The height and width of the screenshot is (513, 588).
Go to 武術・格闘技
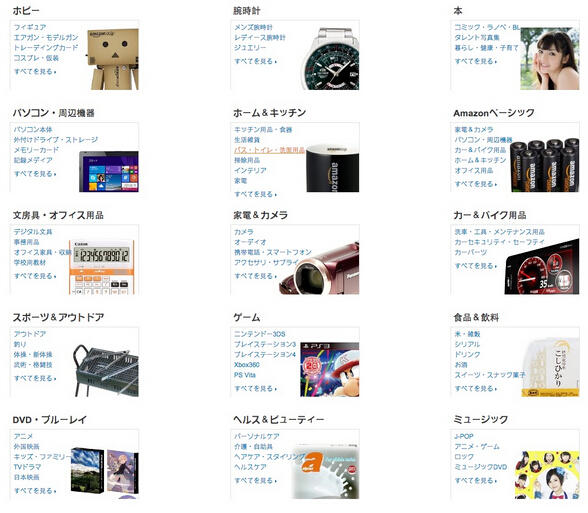pyautogui.click(x=33, y=364)
